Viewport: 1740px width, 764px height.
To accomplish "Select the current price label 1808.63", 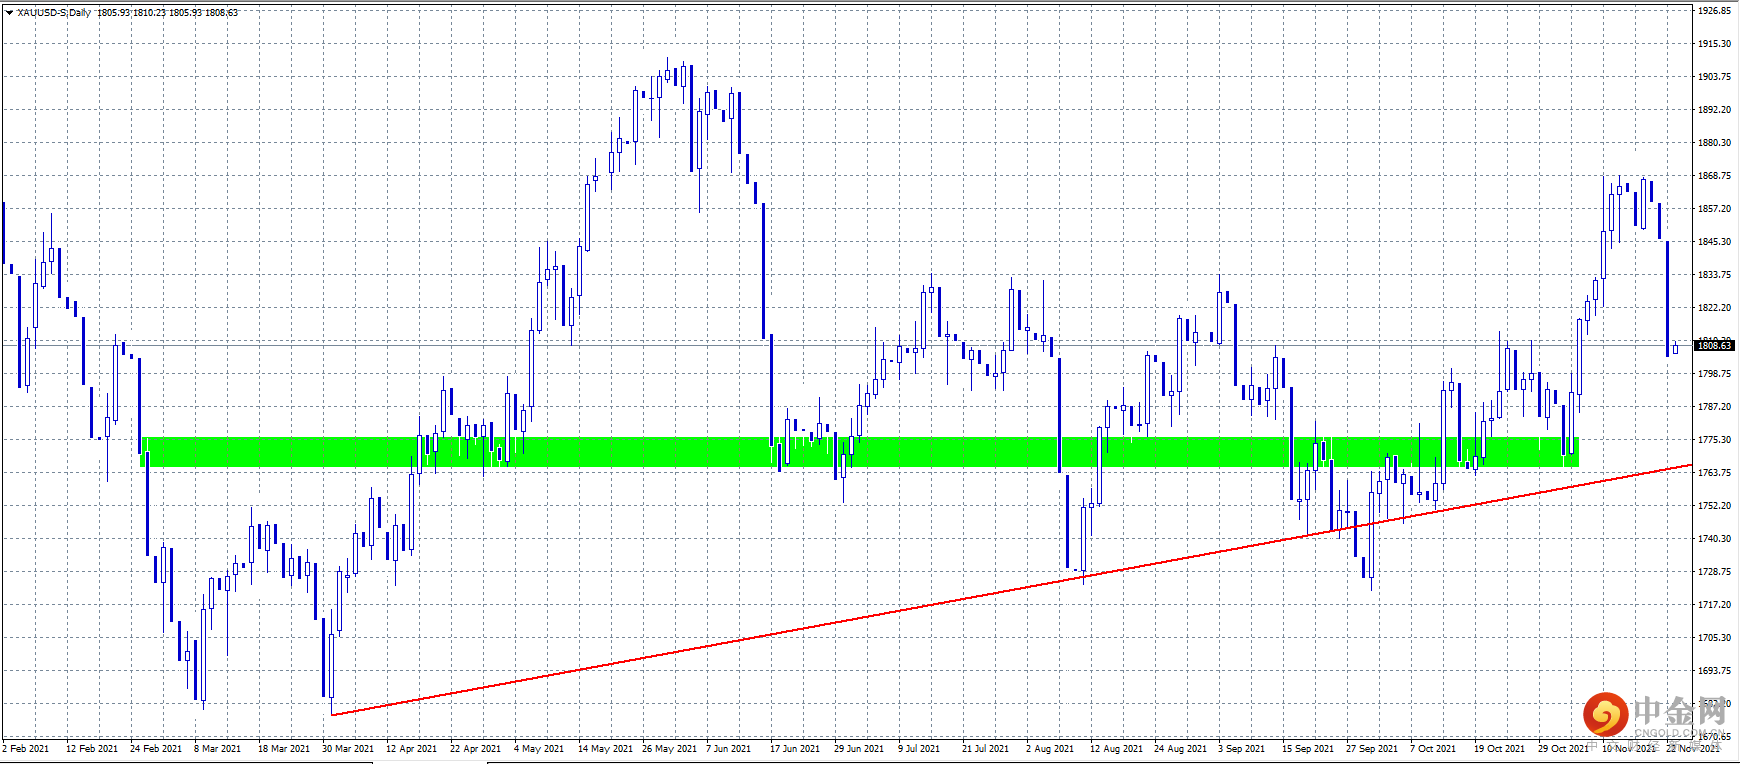I will (x=1714, y=346).
